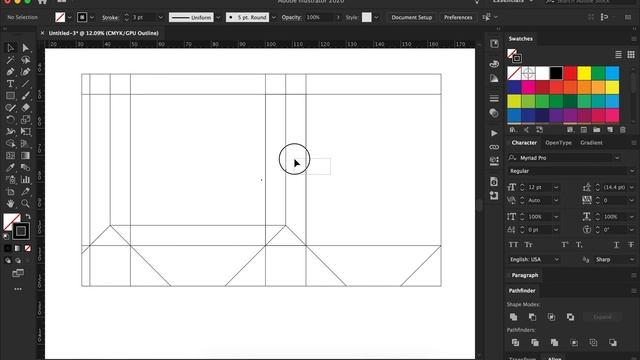Toggle Strikethrough text style
The height and width of the screenshot is (360, 640).
[631, 245]
